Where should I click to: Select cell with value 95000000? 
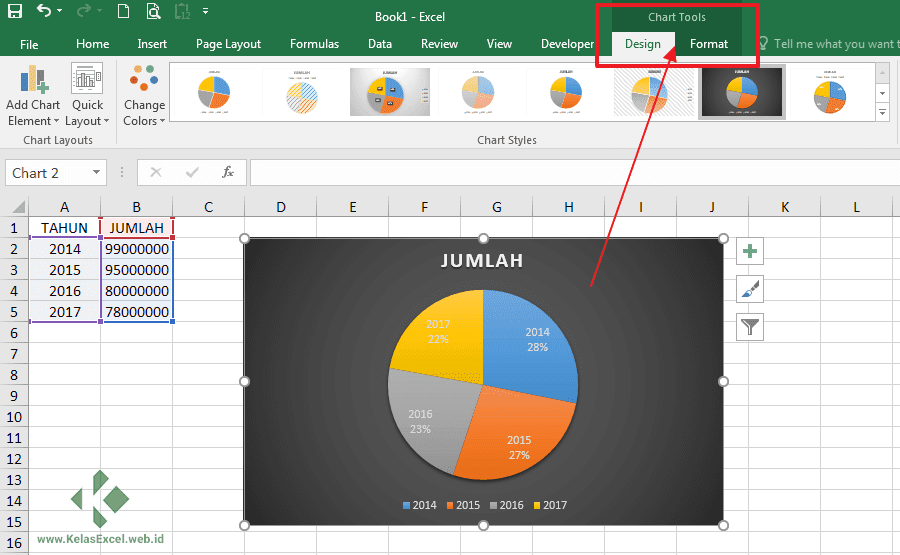(x=137, y=270)
